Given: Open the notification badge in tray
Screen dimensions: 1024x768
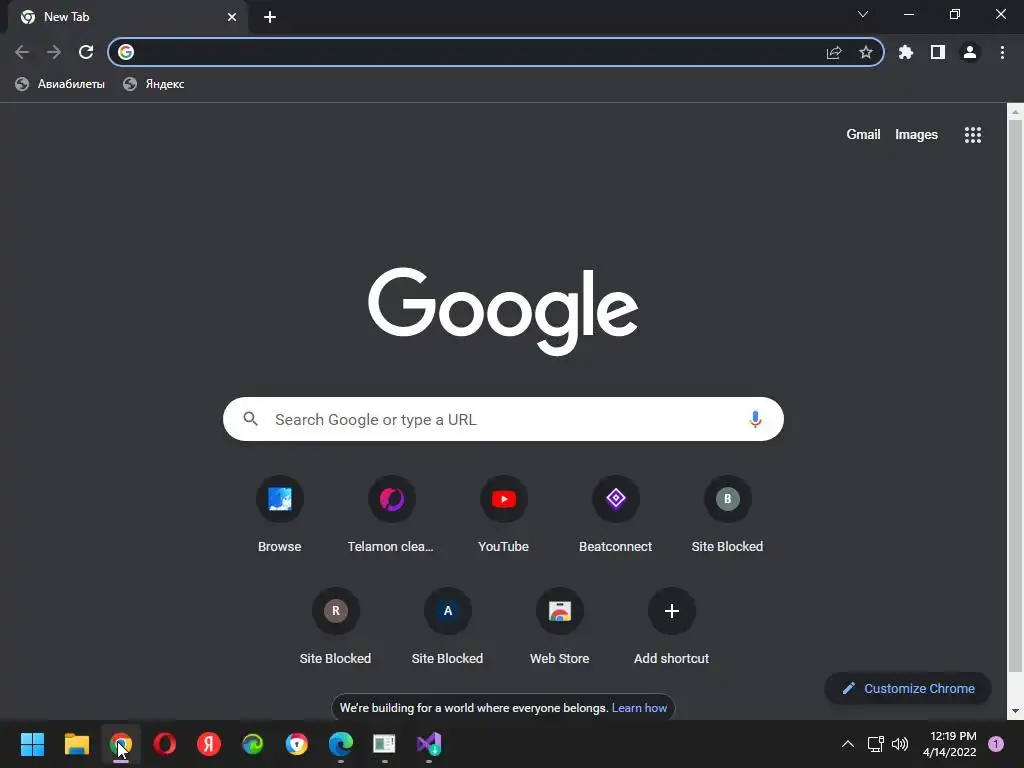Looking at the screenshot, I should click(x=996, y=744).
